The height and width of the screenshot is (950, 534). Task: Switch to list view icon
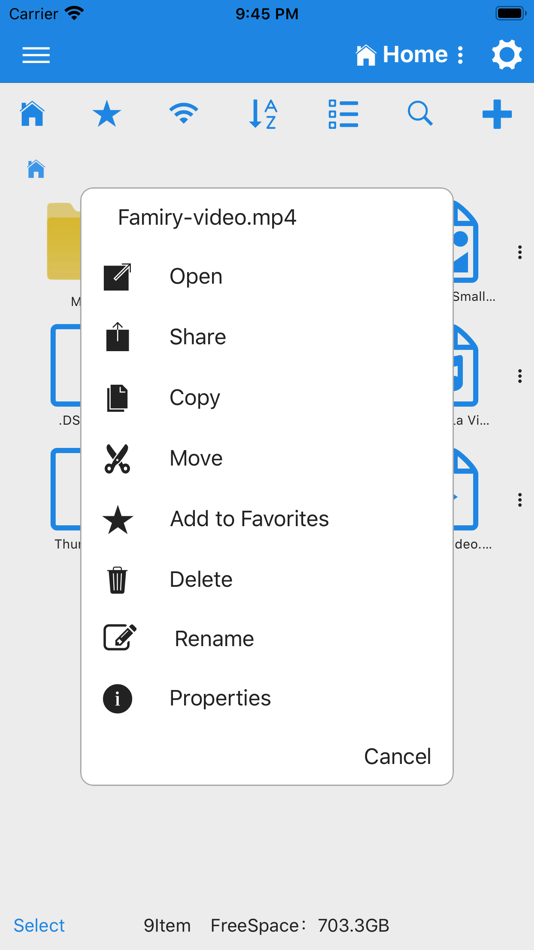(x=343, y=114)
